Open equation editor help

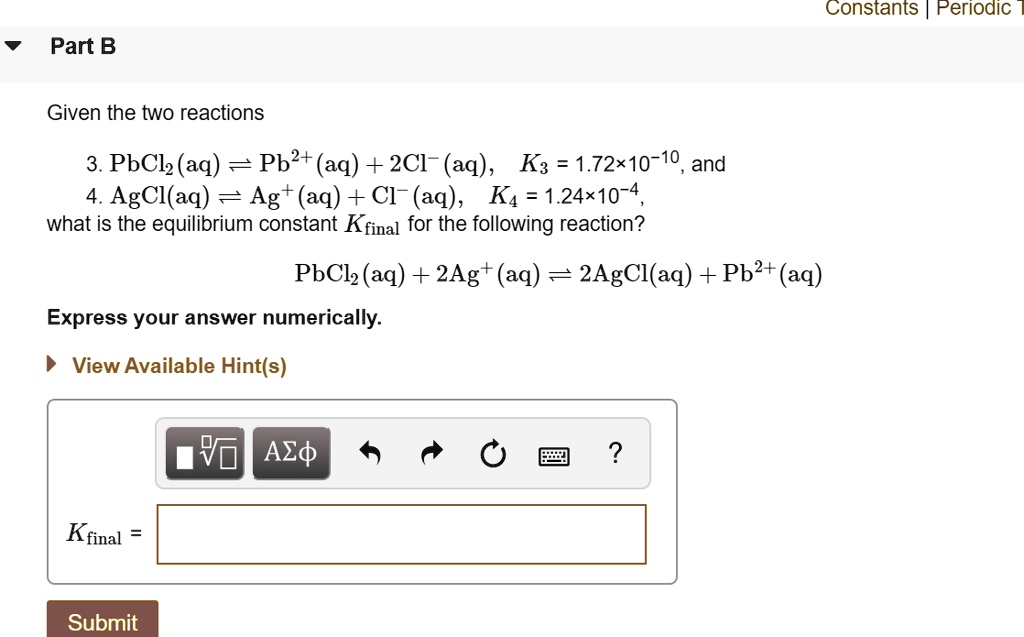click(x=615, y=453)
